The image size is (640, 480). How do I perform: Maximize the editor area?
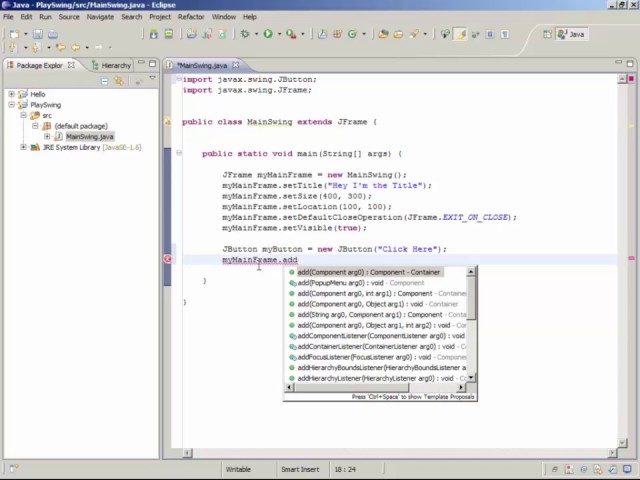coord(630,64)
